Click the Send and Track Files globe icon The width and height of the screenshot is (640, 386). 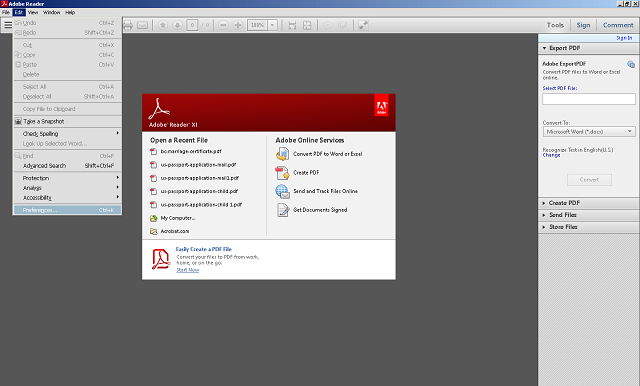(282, 191)
